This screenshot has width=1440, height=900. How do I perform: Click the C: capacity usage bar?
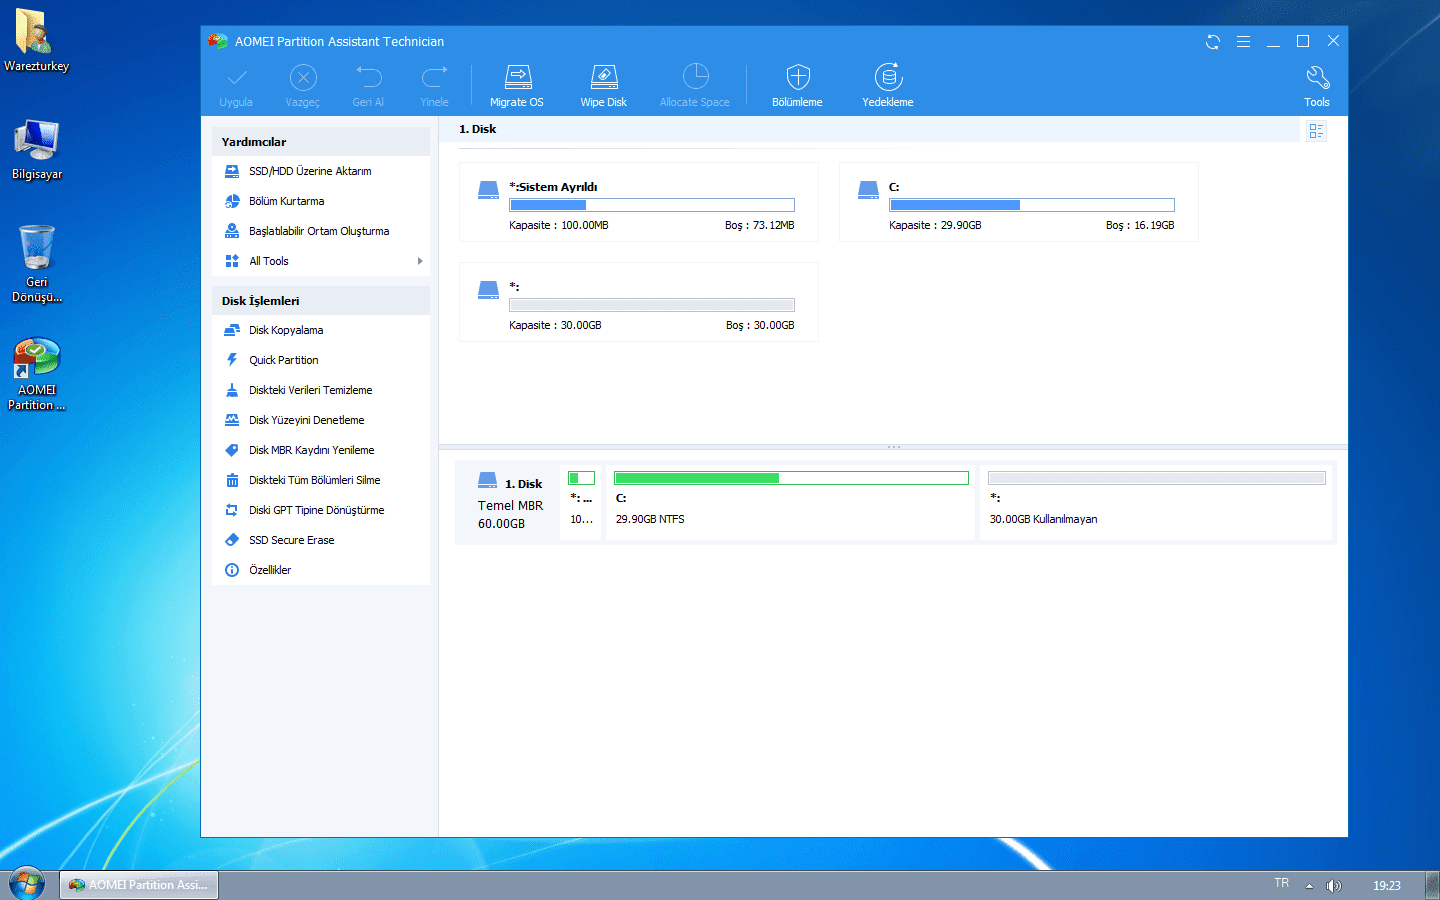pos(1032,205)
